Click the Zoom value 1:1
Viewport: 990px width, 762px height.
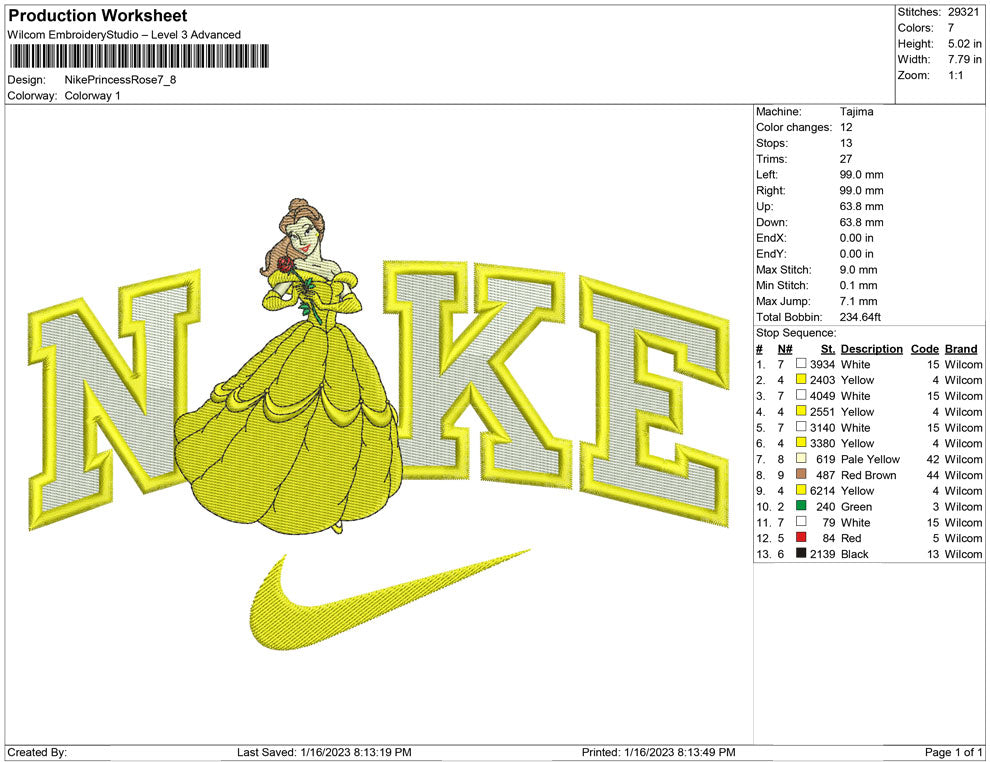point(956,75)
